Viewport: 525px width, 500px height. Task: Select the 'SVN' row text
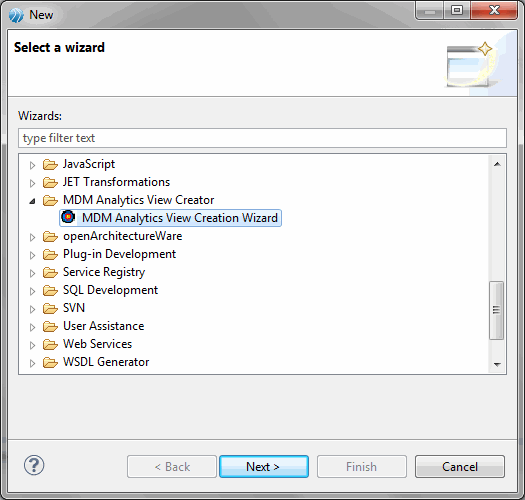[x=74, y=308]
